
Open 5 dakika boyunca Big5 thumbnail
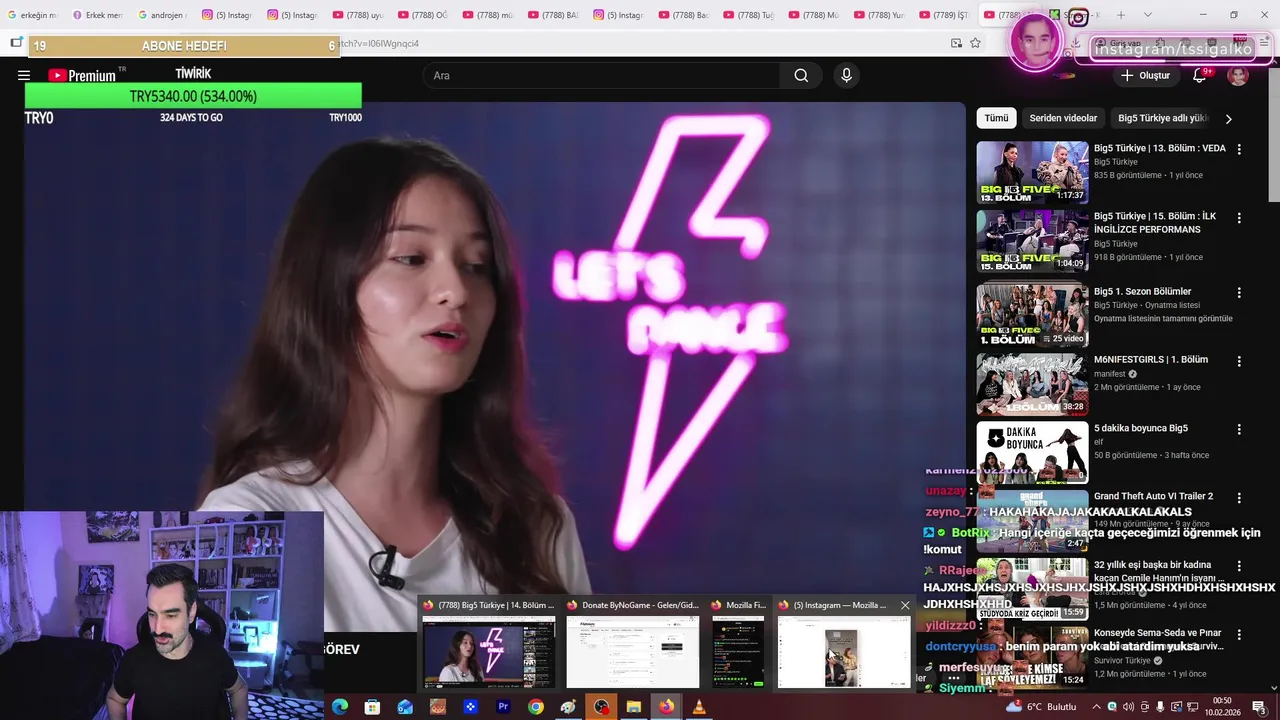[x=1032, y=452]
